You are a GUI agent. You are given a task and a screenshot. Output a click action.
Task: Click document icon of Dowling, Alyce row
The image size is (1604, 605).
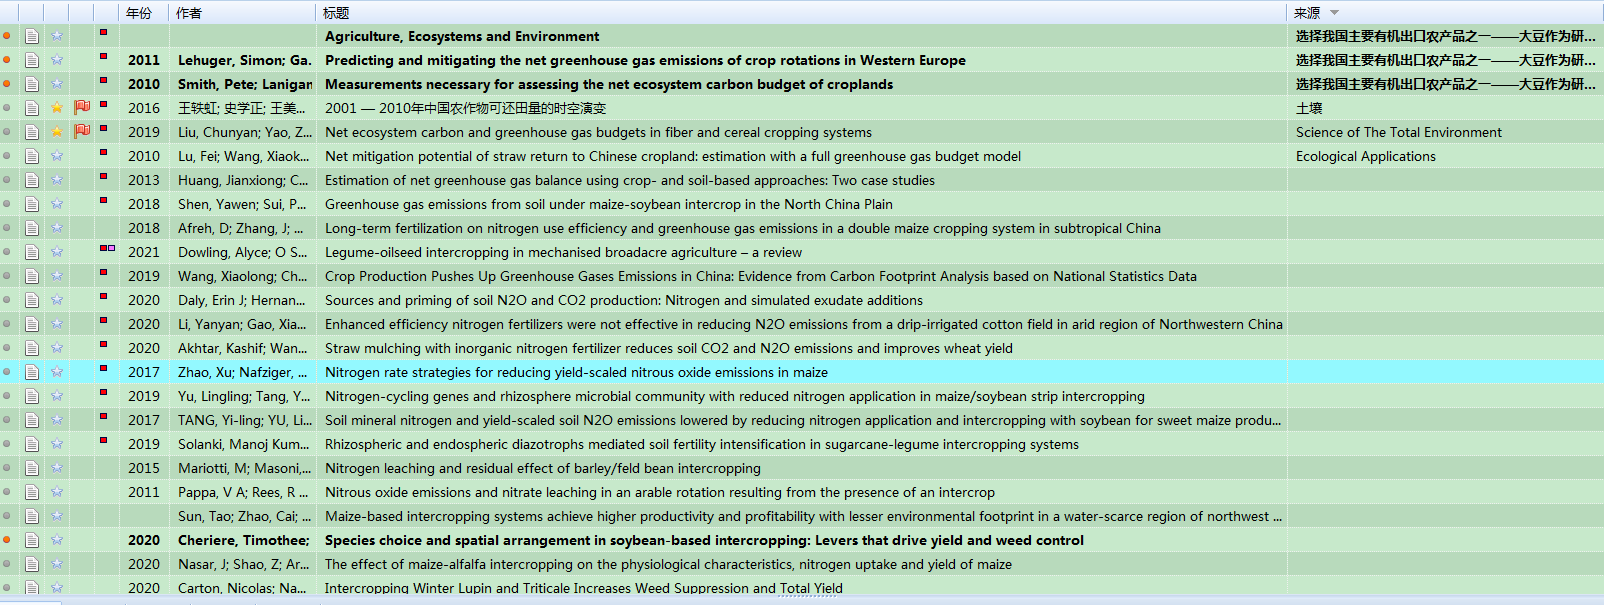click(32, 252)
